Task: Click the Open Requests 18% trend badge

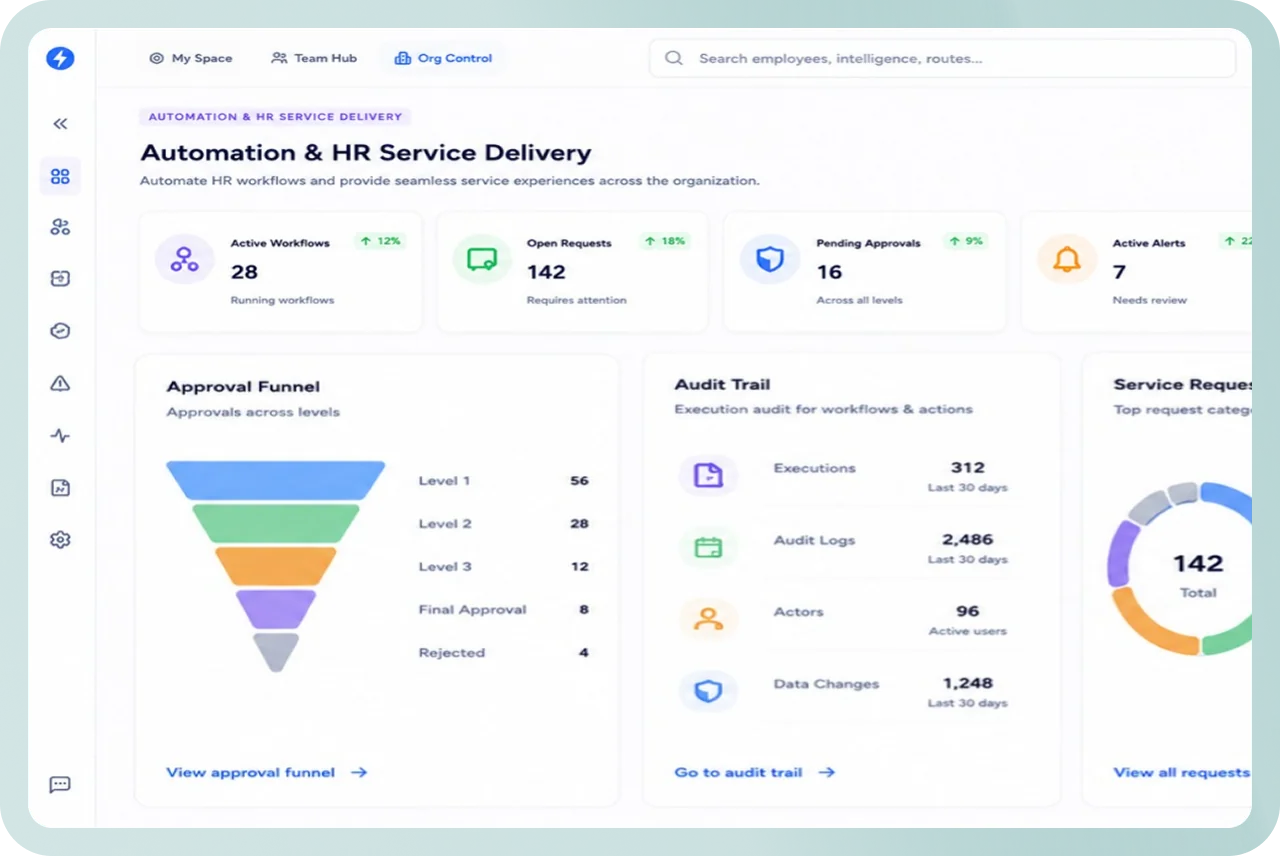Action: 664,241
